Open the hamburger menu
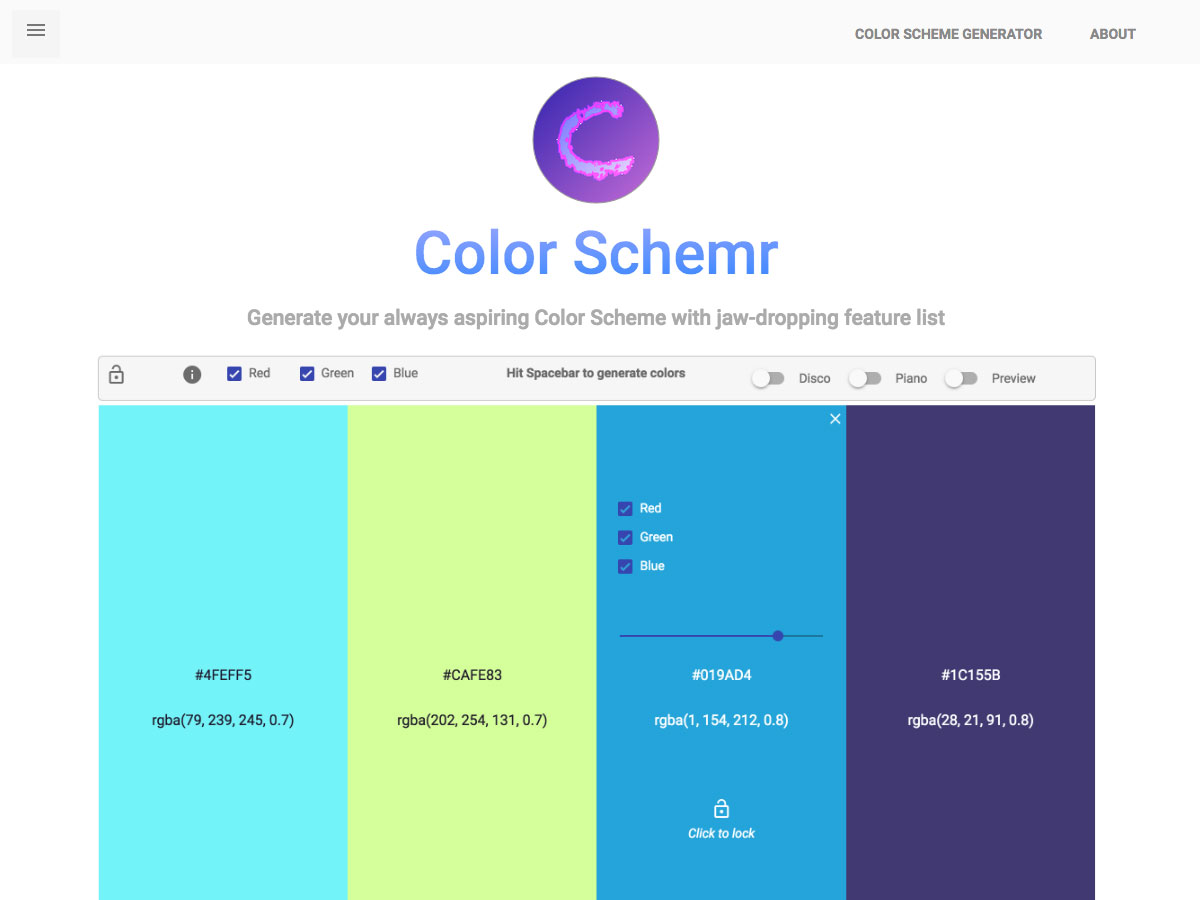Image resolution: width=1200 pixels, height=900 pixels. [x=36, y=31]
